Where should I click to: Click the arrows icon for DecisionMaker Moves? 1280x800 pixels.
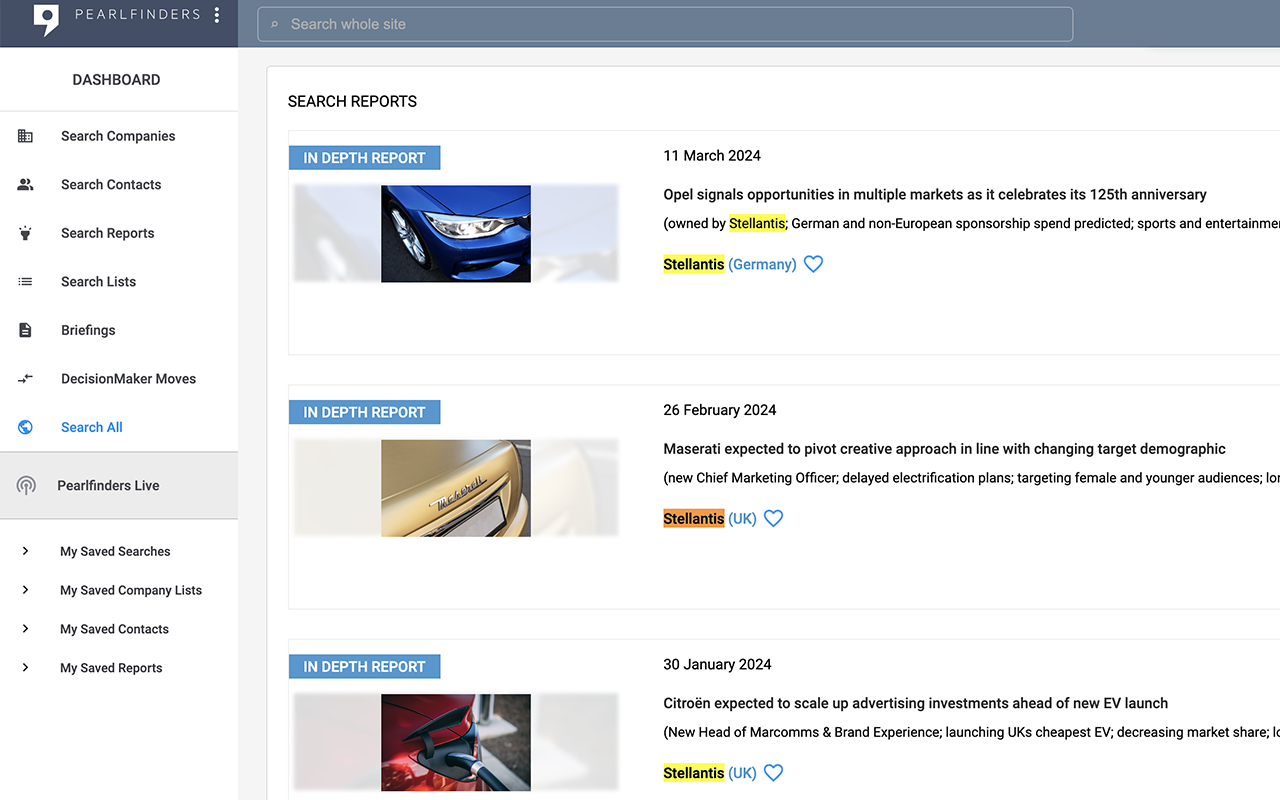coord(26,378)
